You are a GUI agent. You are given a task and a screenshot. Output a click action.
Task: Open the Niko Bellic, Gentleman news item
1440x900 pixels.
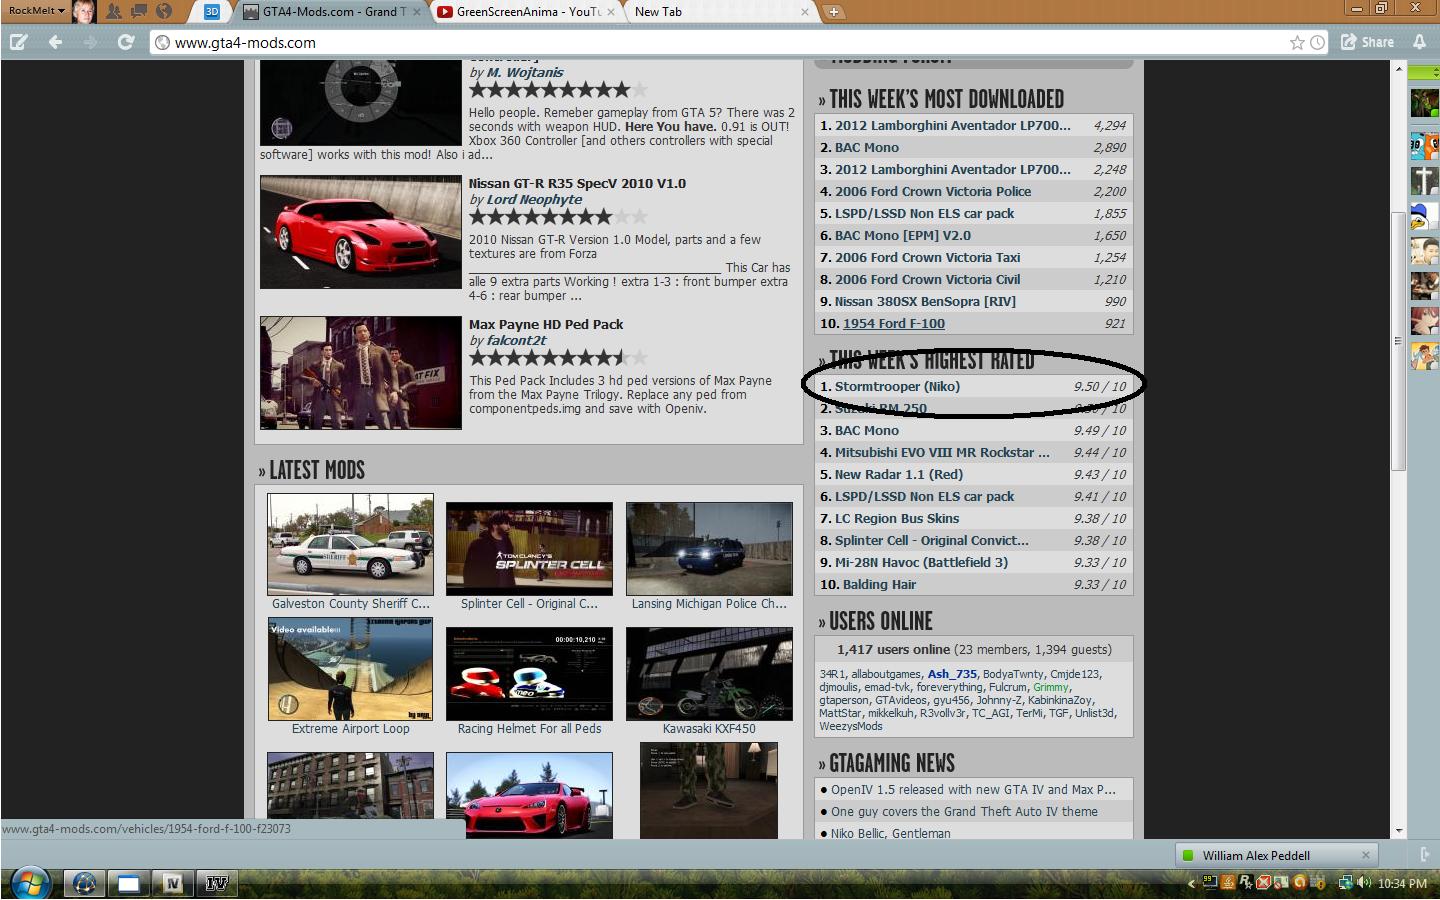(890, 833)
